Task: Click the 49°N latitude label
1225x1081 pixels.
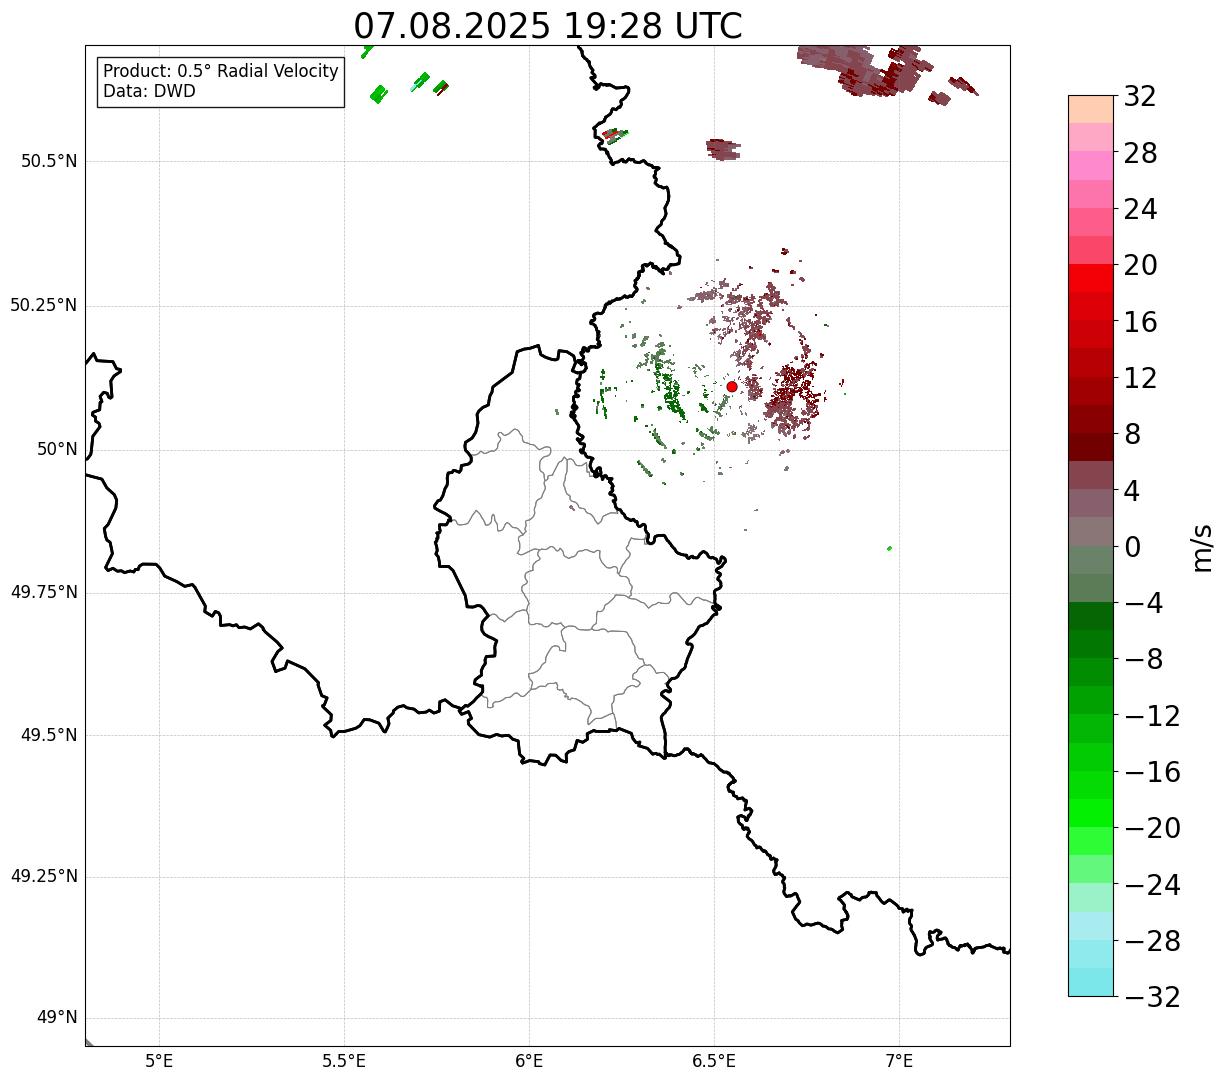Action: pos(57,1018)
